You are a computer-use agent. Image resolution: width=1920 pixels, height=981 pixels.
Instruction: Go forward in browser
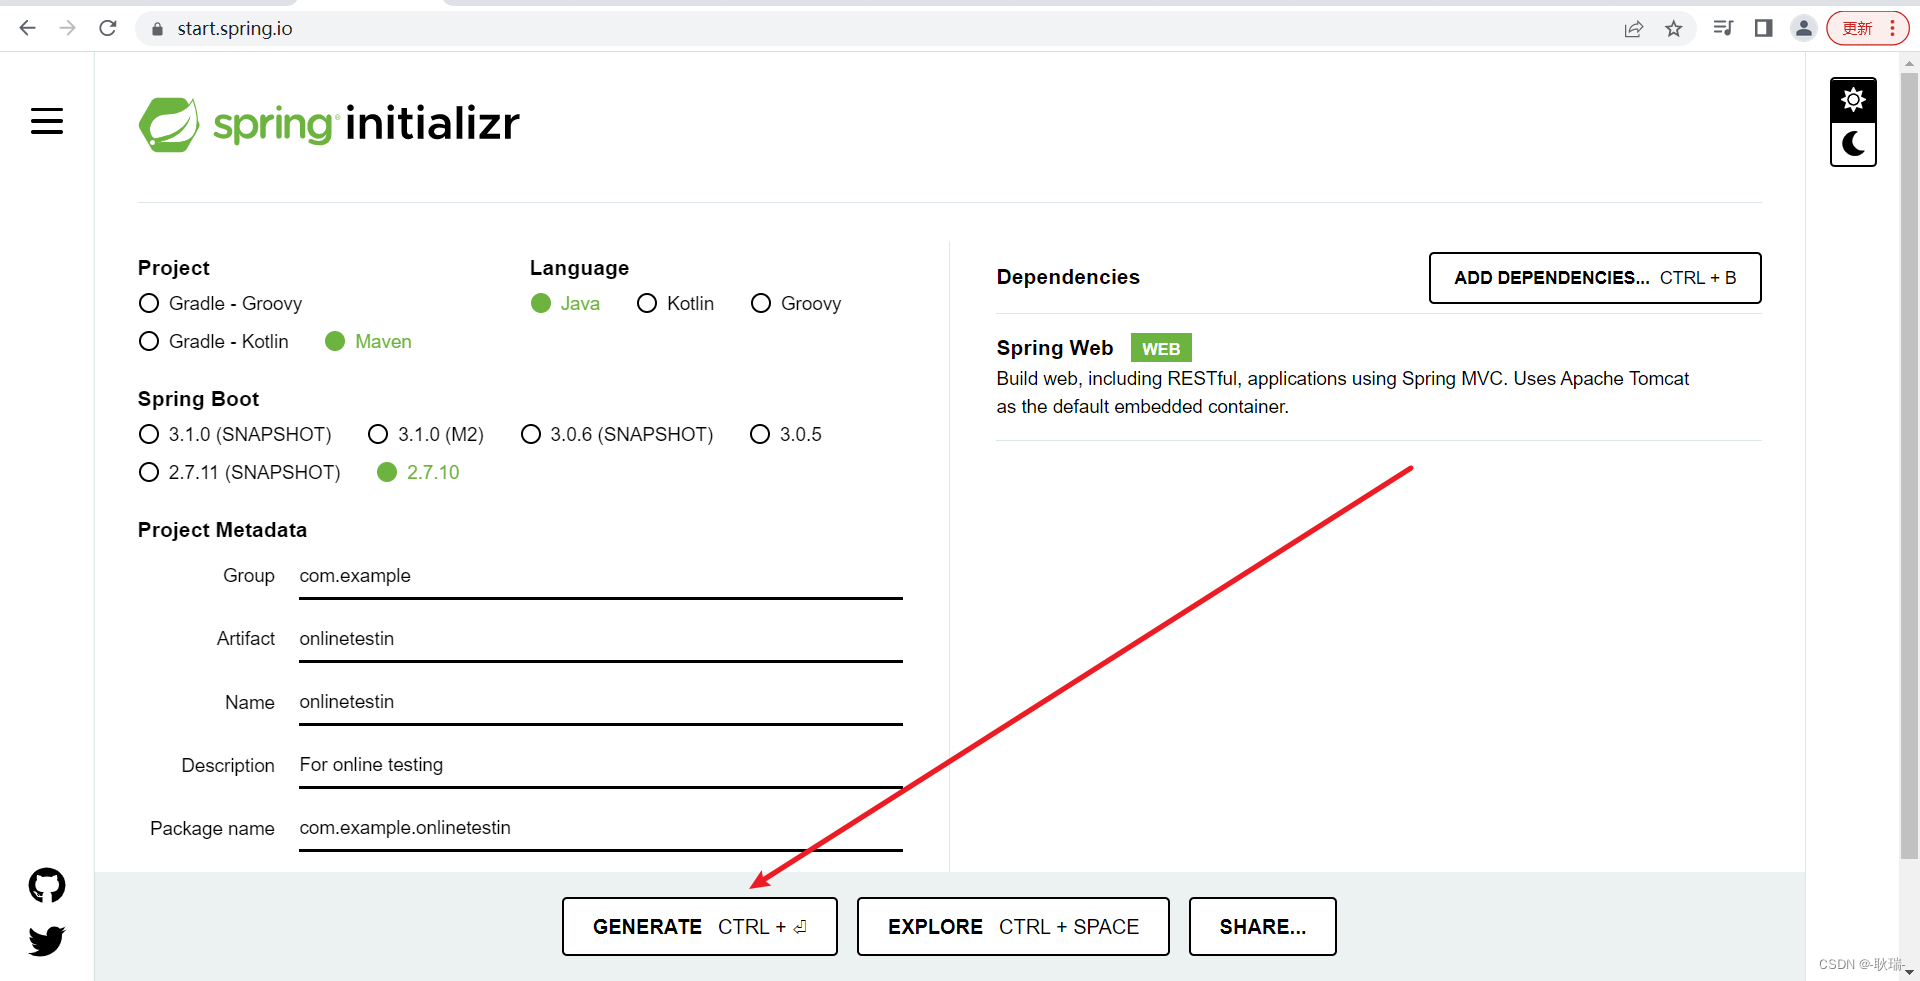(x=67, y=28)
